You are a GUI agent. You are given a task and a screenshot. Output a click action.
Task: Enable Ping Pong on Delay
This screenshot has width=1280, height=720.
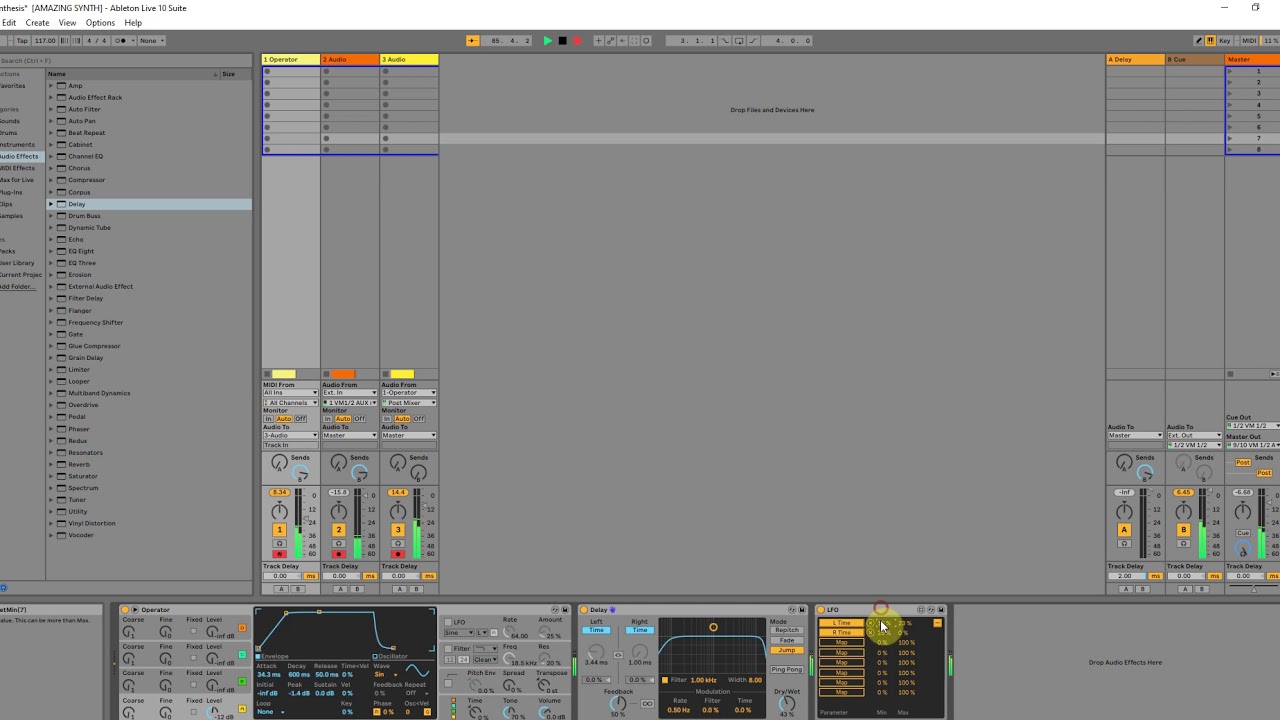coord(787,669)
